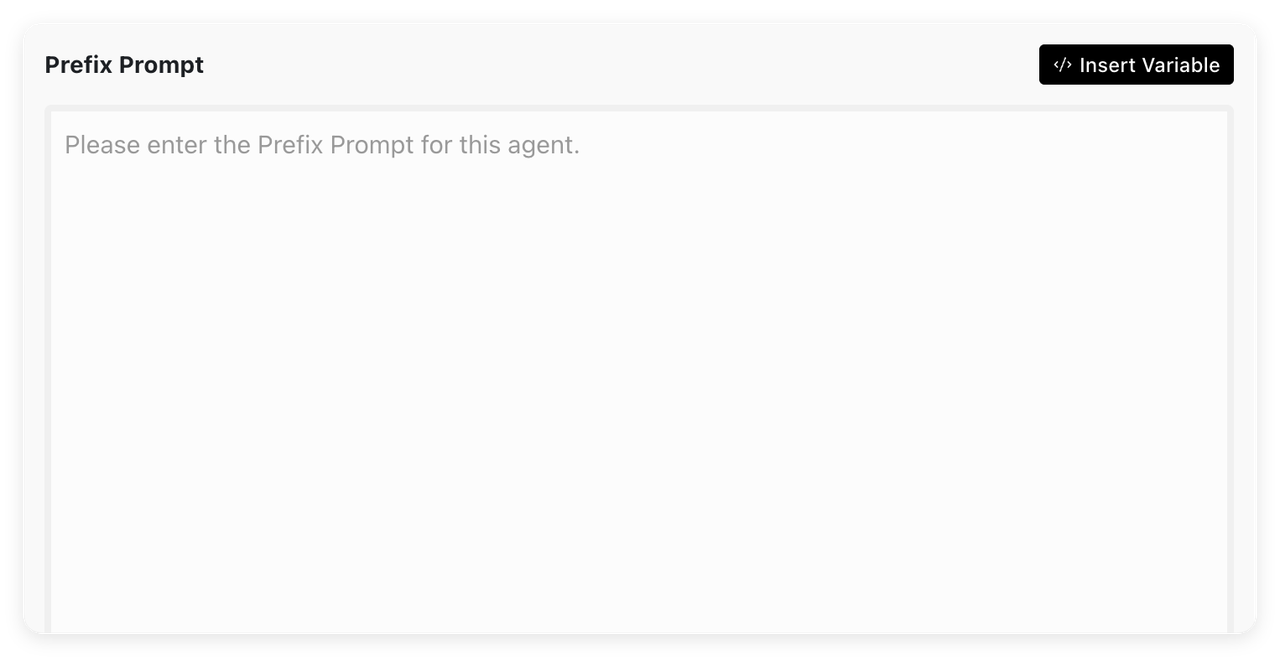The image size is (1280, 657).
Task: Open the variable inserter via the black button
Action: [1136, 65]
